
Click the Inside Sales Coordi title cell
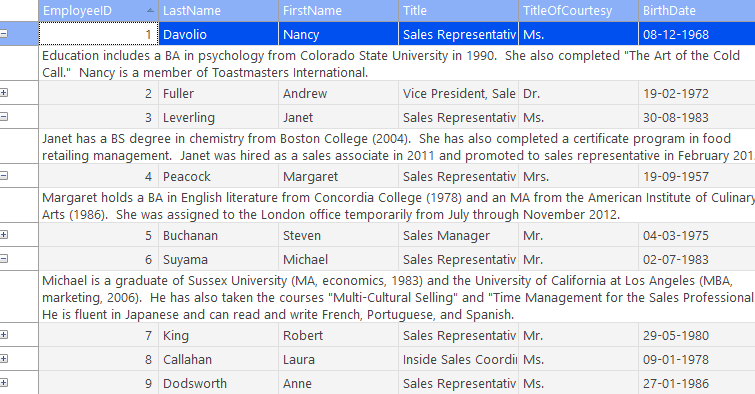[458, 359]
